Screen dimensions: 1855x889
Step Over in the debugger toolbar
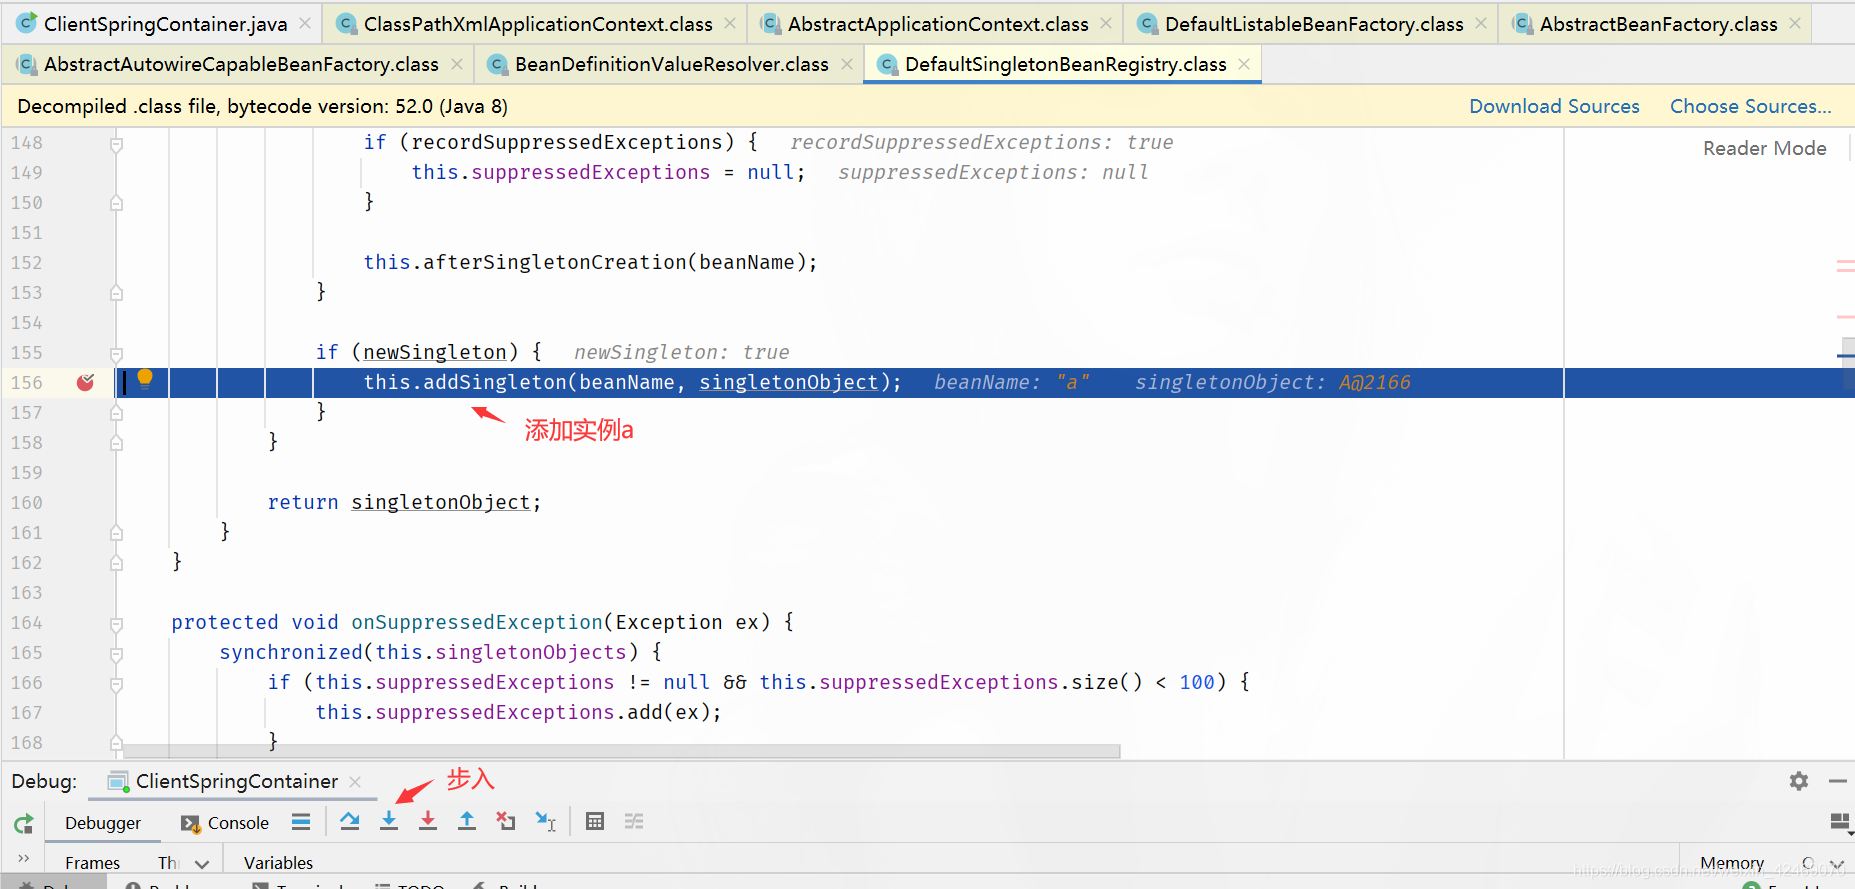tap(350, 822)
